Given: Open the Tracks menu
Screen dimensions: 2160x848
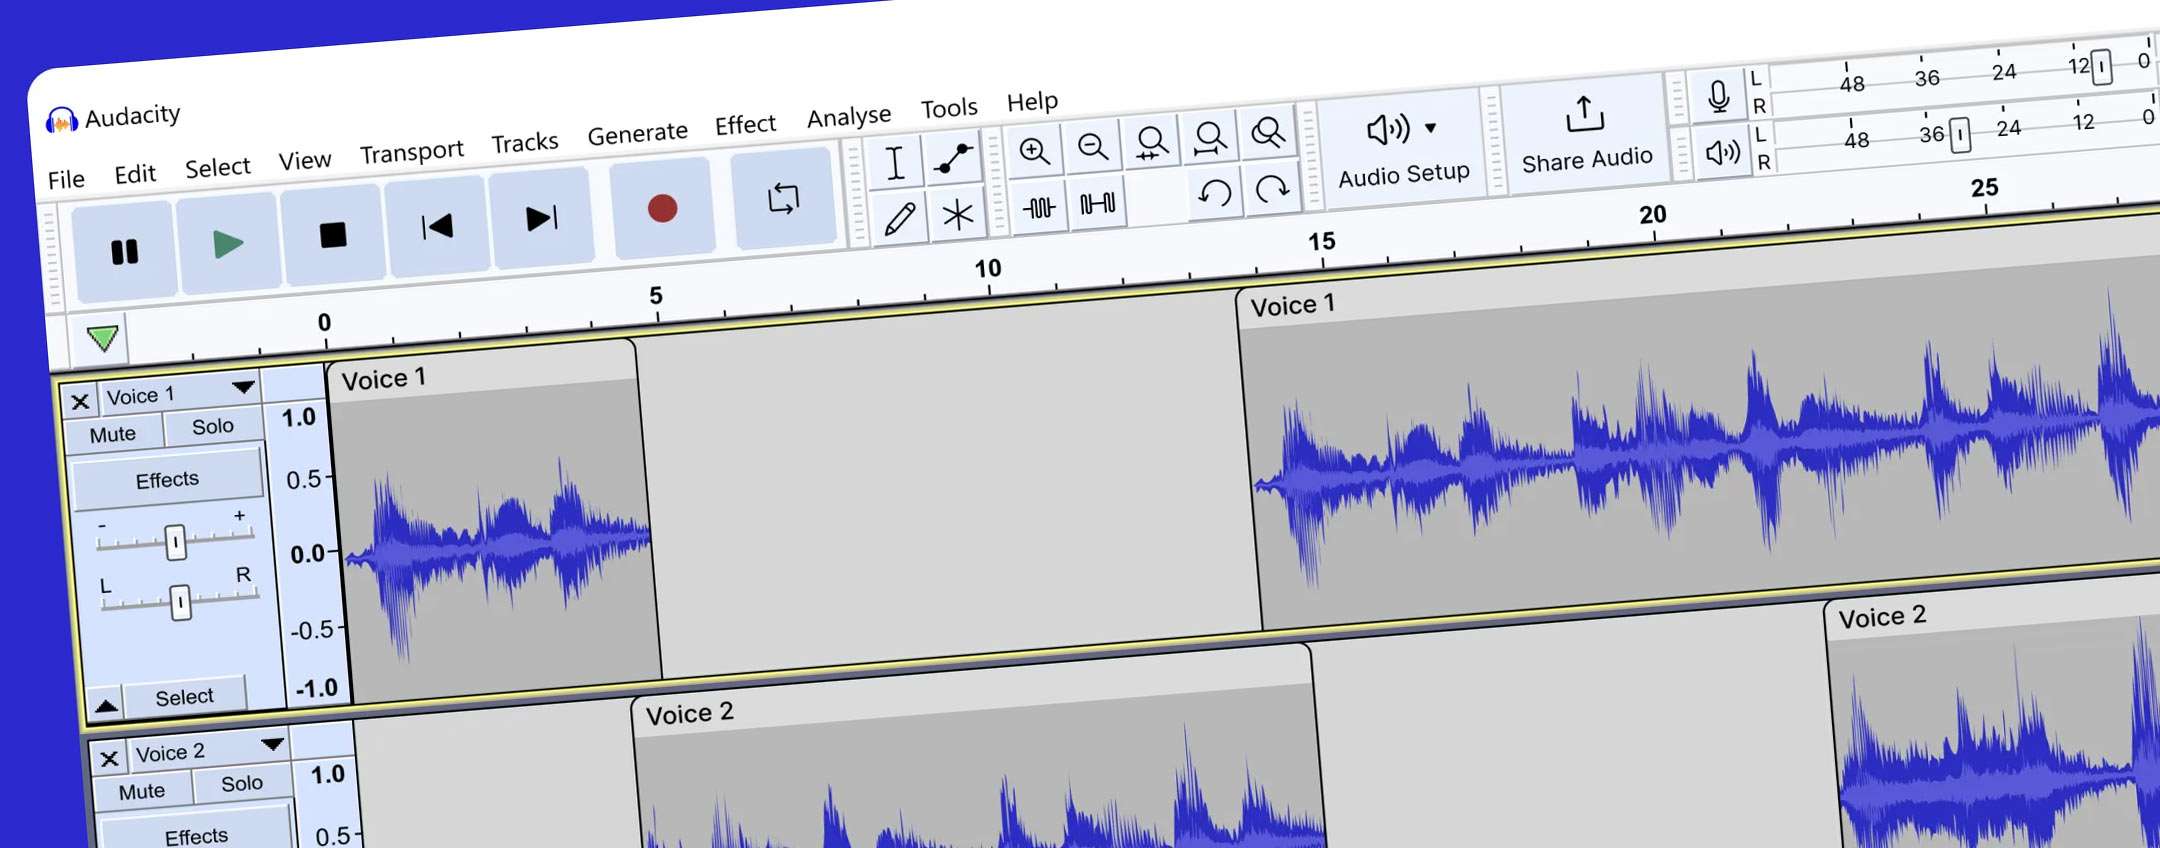Looking at the screenshot, I should pos(525,143).
